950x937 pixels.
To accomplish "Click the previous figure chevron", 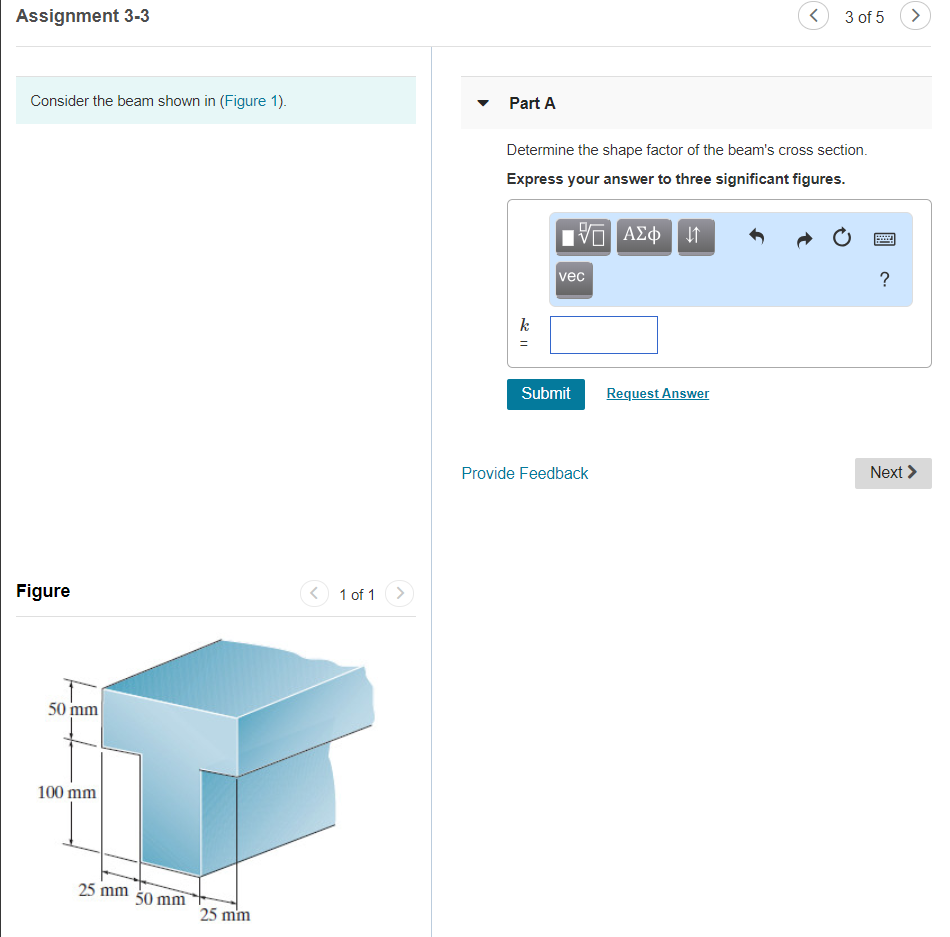I will click(x=314, y=593).
